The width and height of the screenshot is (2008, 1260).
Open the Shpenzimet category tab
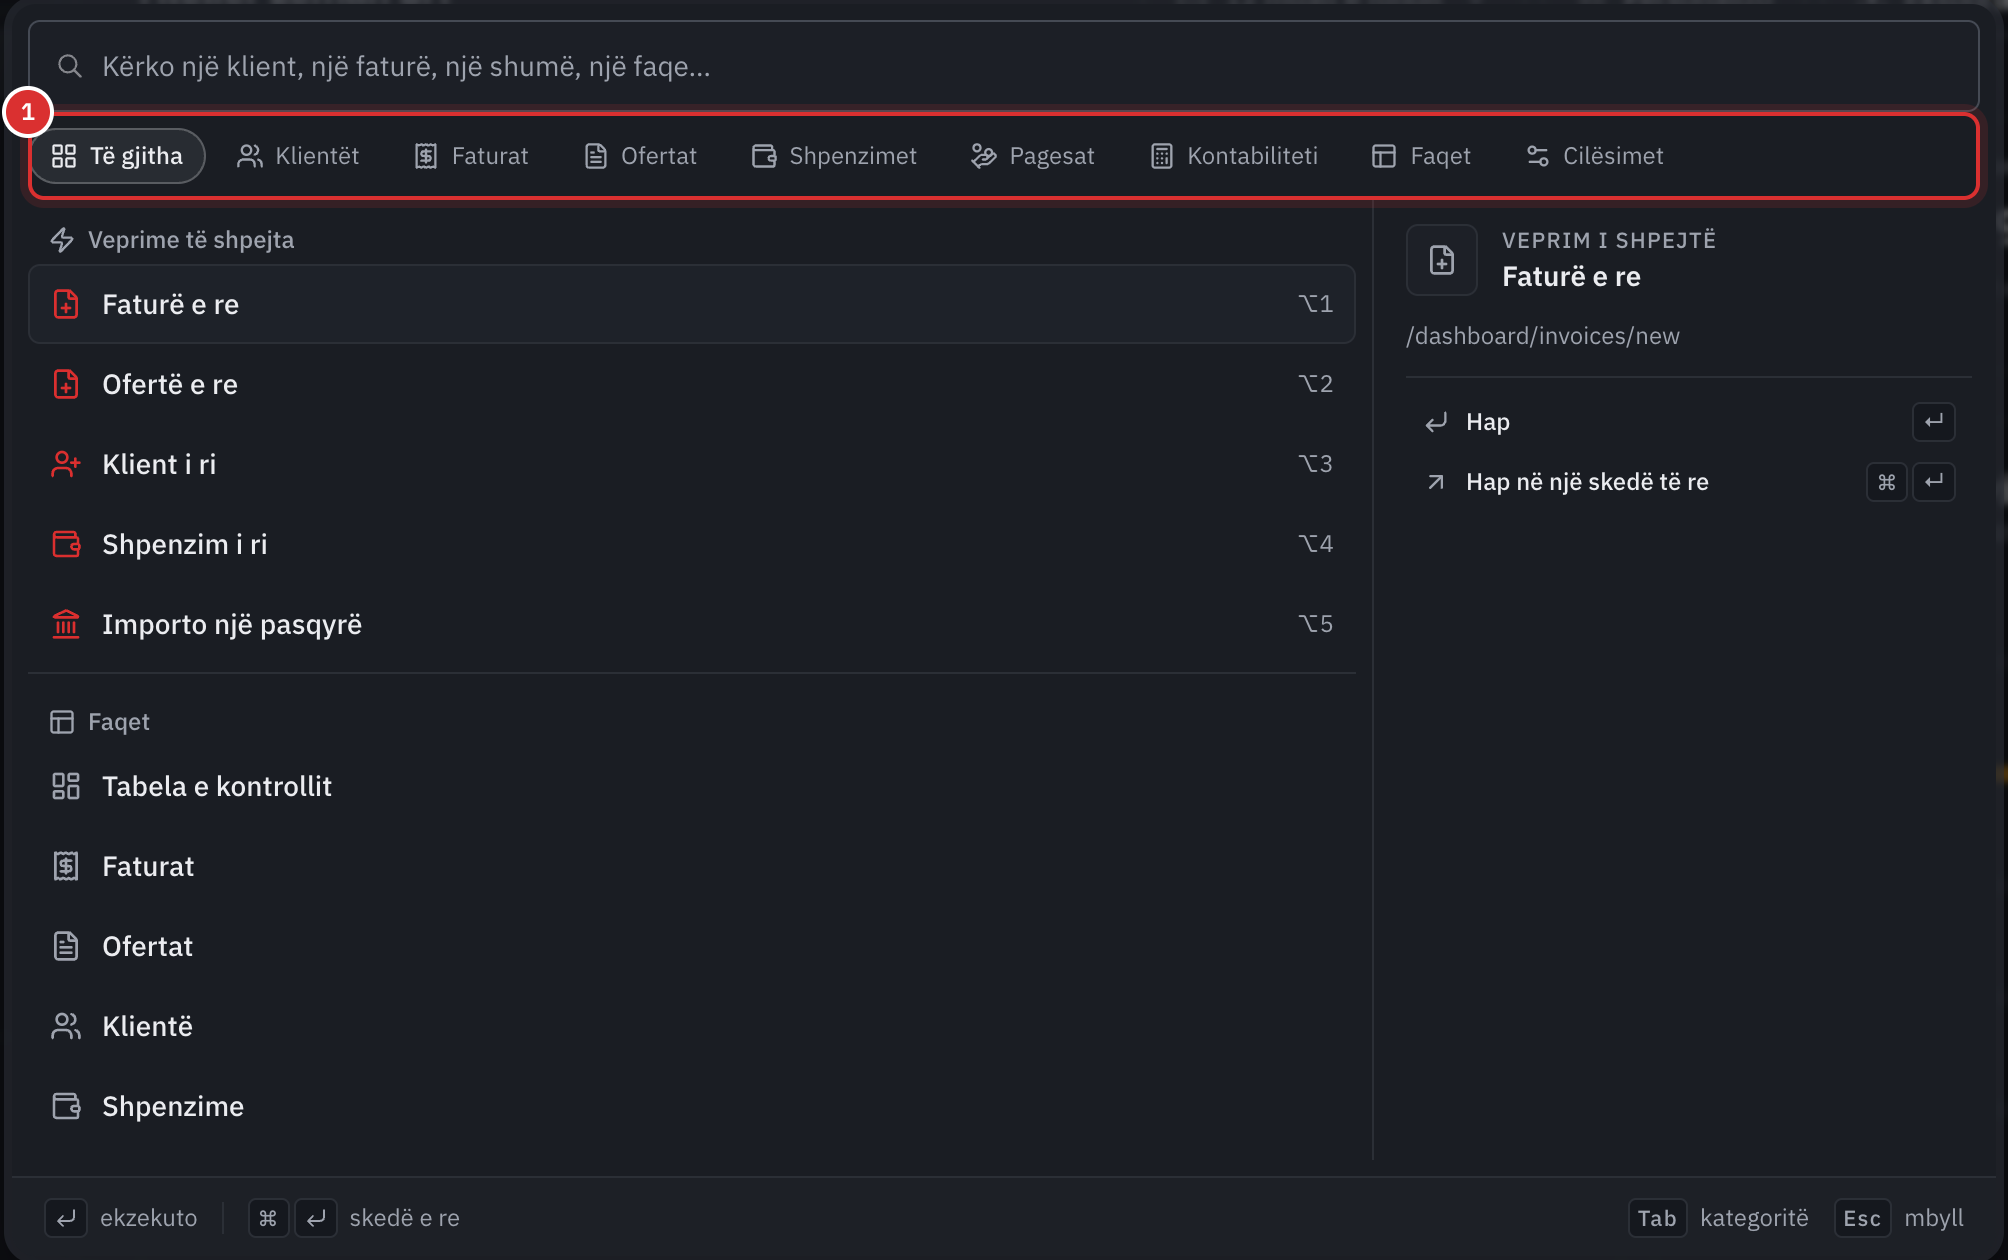[834, 156]
